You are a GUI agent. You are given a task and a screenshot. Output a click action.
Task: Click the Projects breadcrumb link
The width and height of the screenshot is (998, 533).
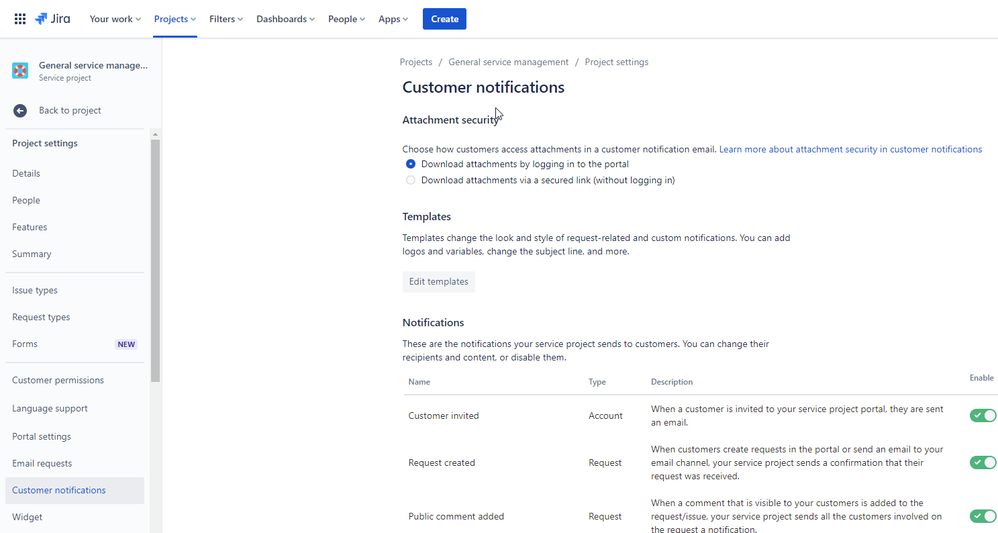point(416,62)
